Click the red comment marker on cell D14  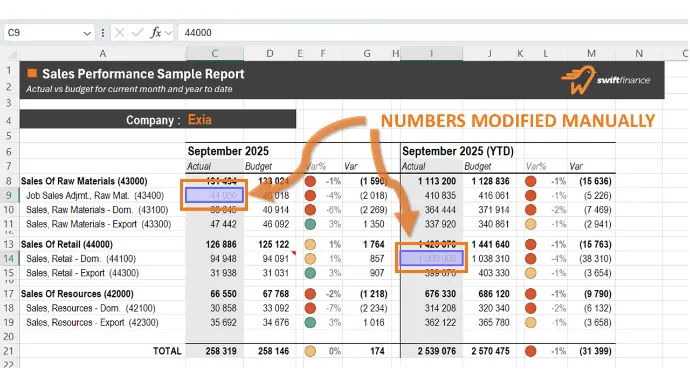pos(294,253)
